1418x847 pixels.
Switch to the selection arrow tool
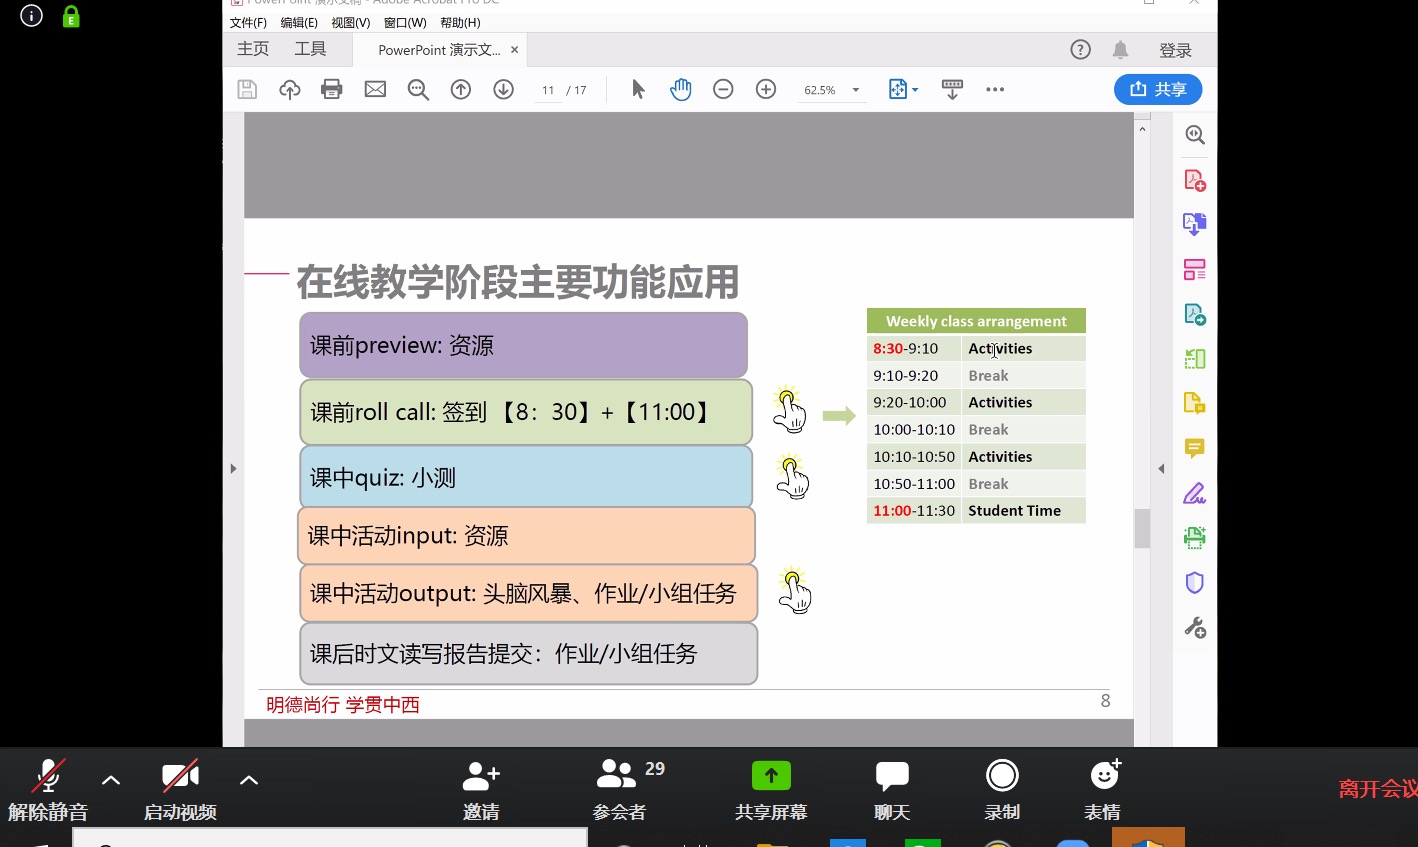[x=637, y=89]
